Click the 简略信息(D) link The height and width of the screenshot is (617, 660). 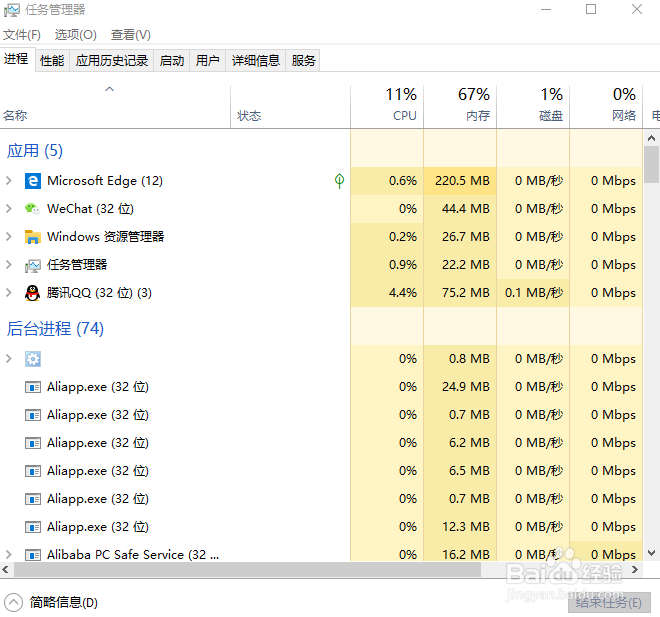(x=64, y=603)
